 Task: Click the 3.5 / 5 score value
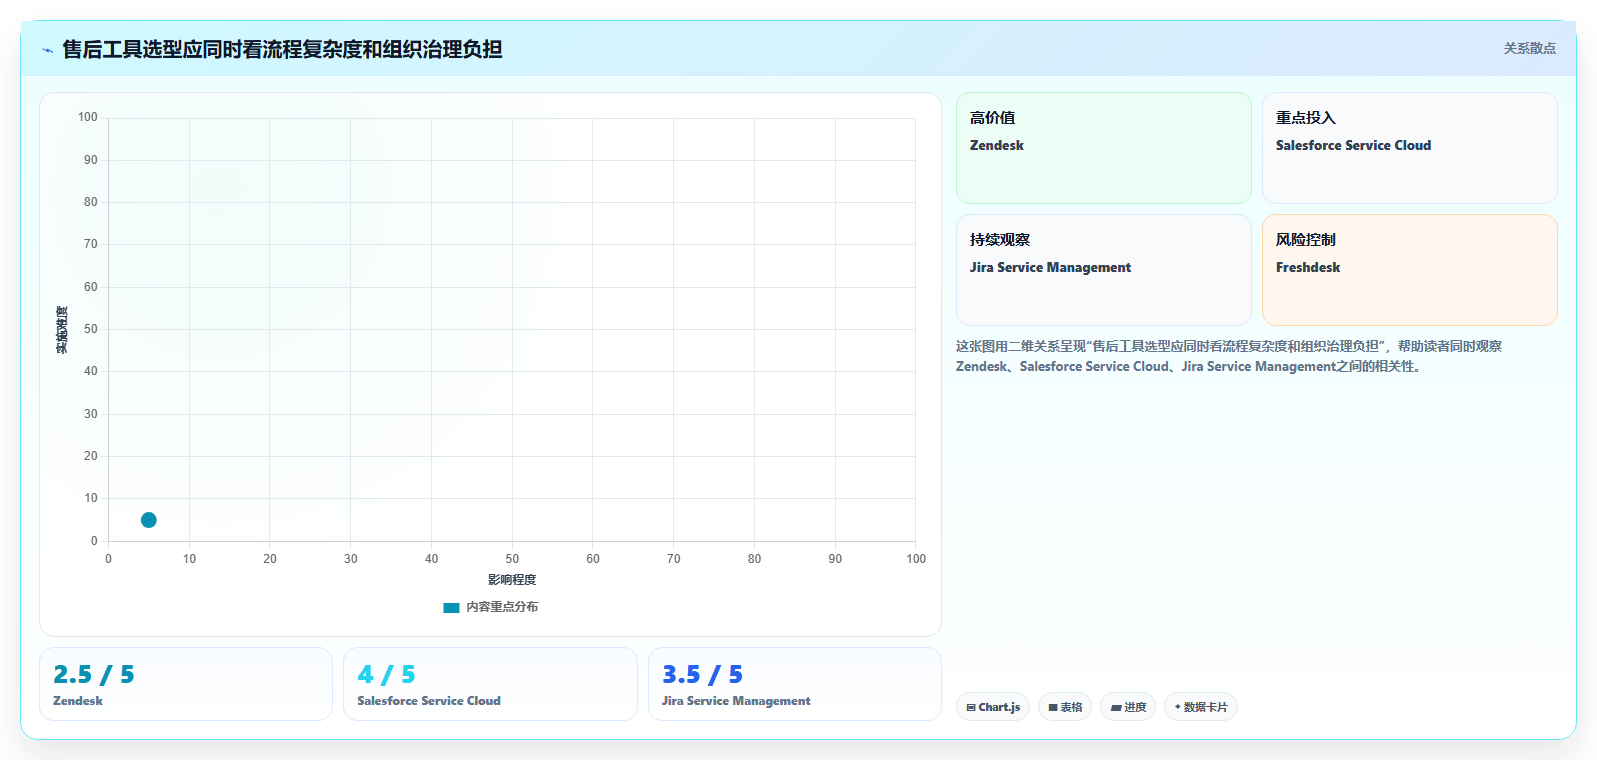702,675
